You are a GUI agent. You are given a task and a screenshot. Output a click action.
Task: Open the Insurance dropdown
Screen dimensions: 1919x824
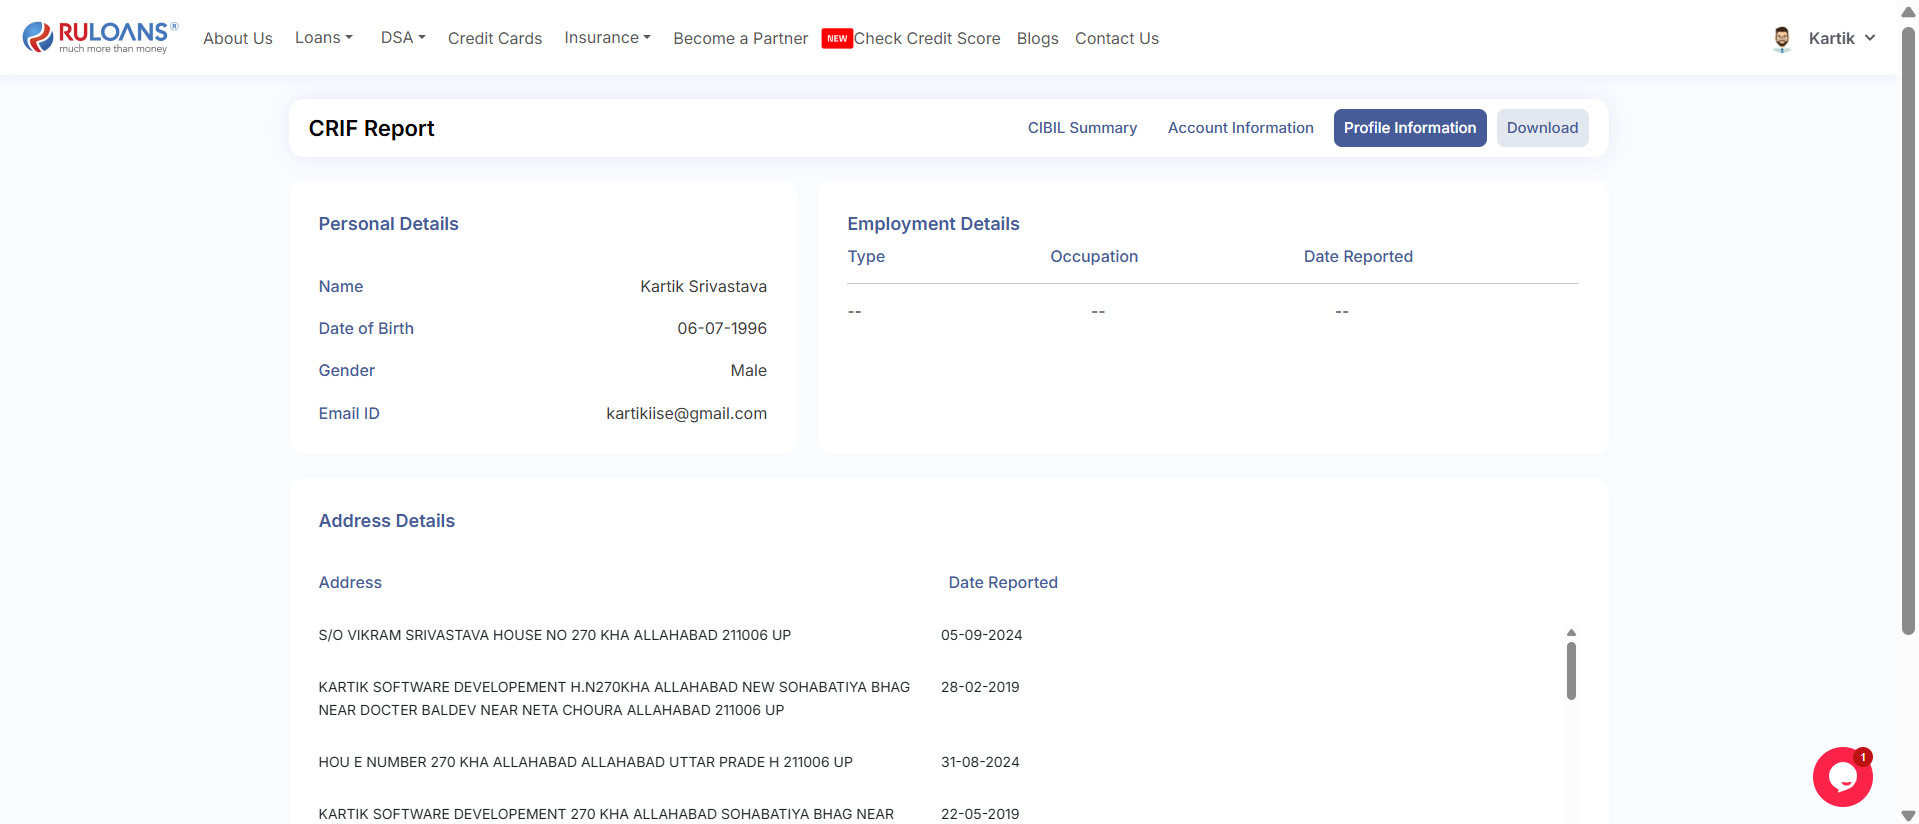coord(607,38)
